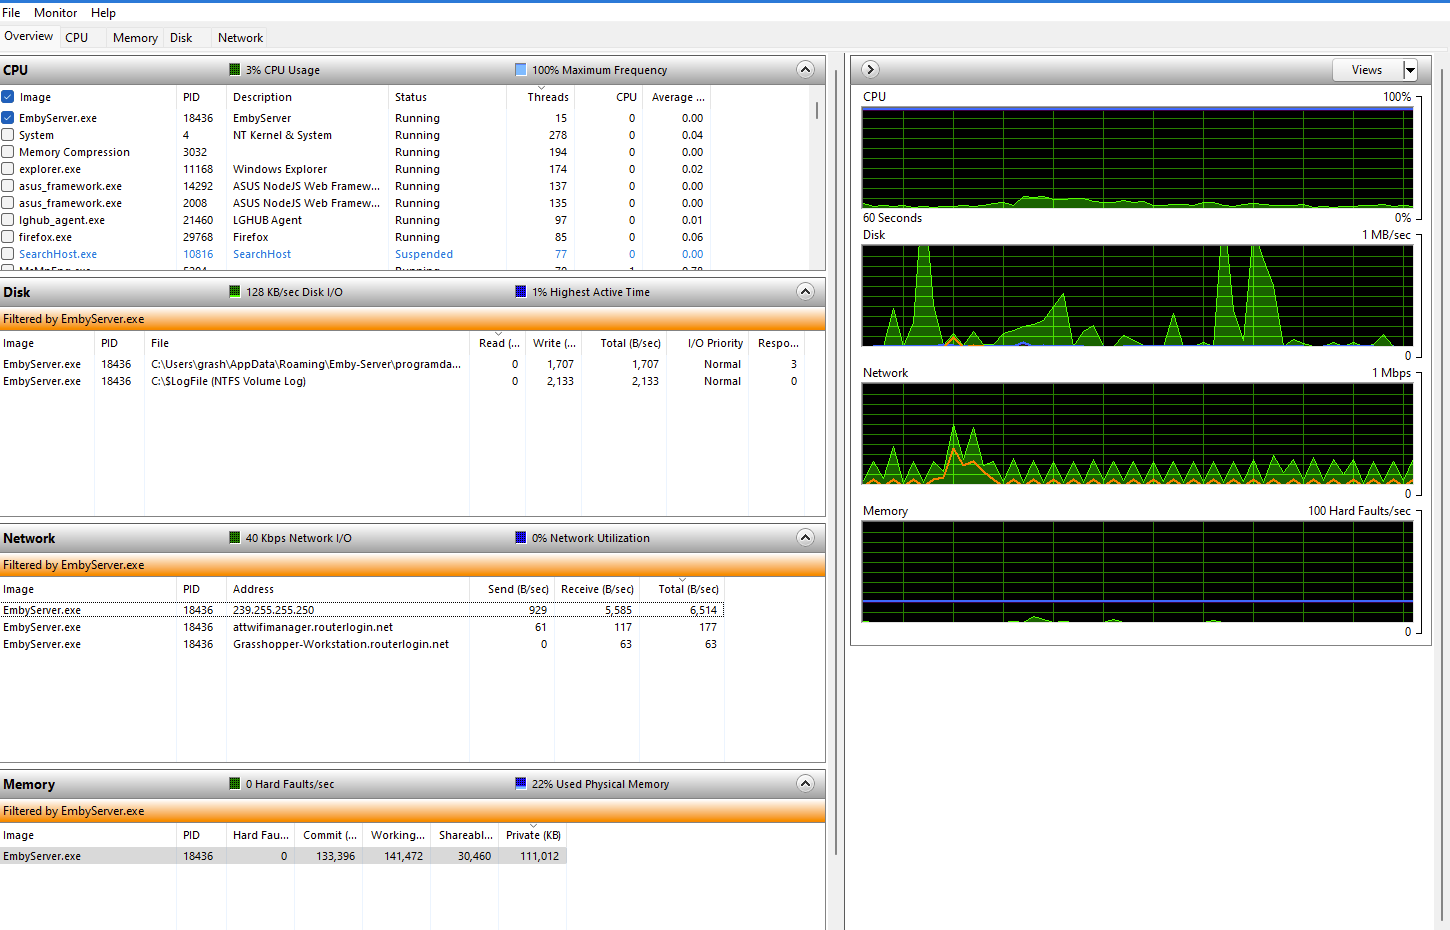Hide the graphs pane arrow button
Image resolution: width=1450 pixels, height=930 pixels.
click(870, 69)
